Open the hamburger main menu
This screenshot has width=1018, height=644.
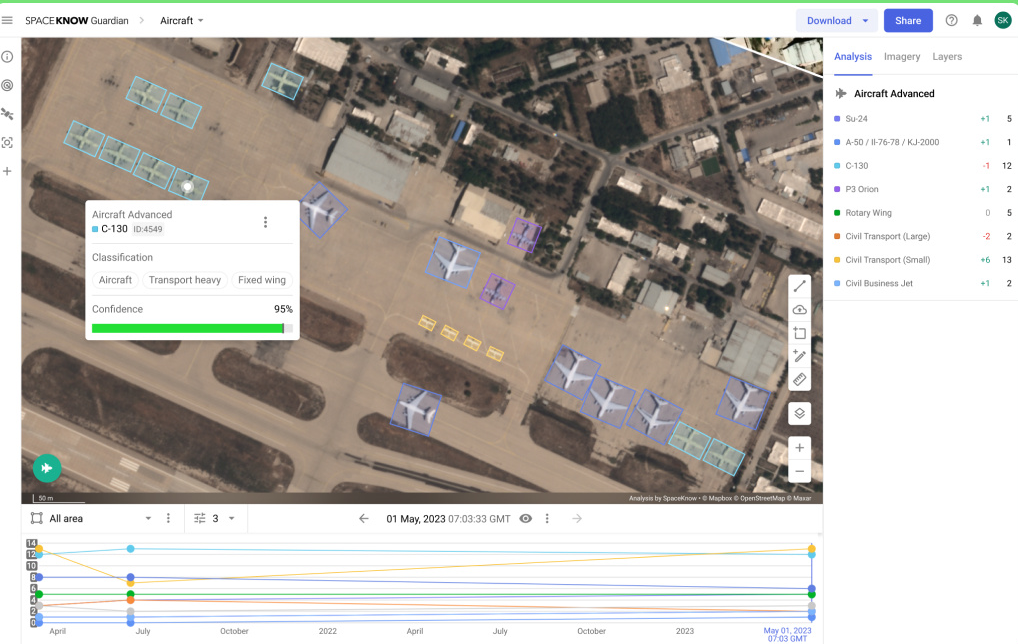[7, 20]
